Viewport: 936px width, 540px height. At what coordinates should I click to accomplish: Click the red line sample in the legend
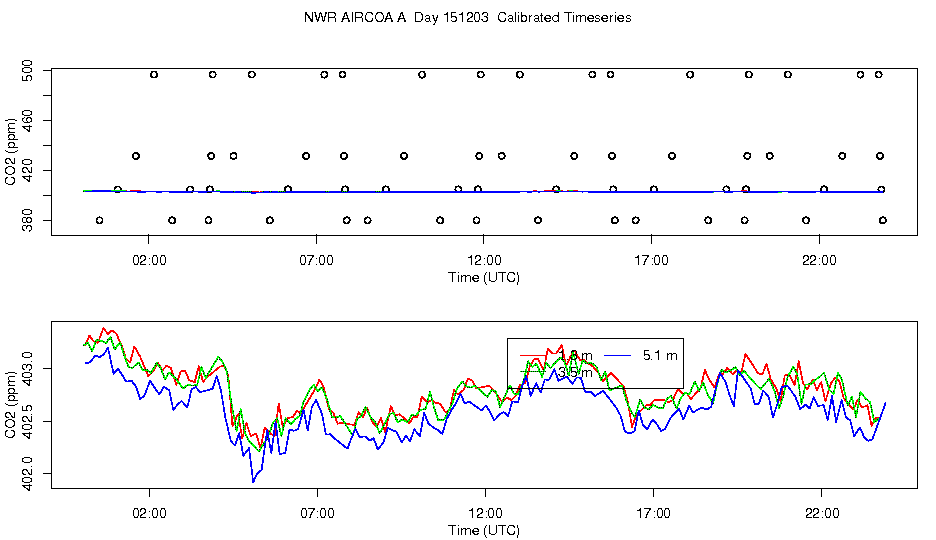pyautogui.click(x=534, y=356)
